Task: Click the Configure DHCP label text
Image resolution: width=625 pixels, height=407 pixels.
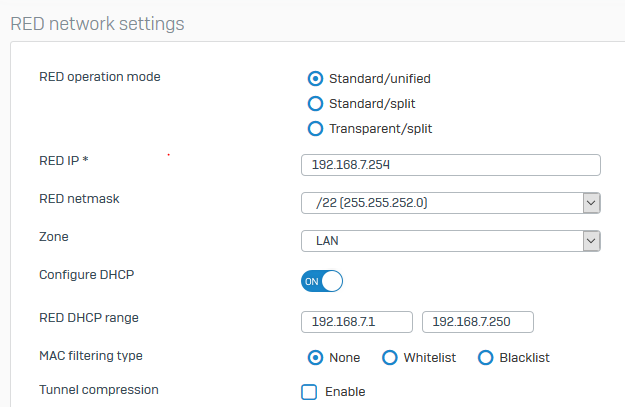Action: click(86, 275)
